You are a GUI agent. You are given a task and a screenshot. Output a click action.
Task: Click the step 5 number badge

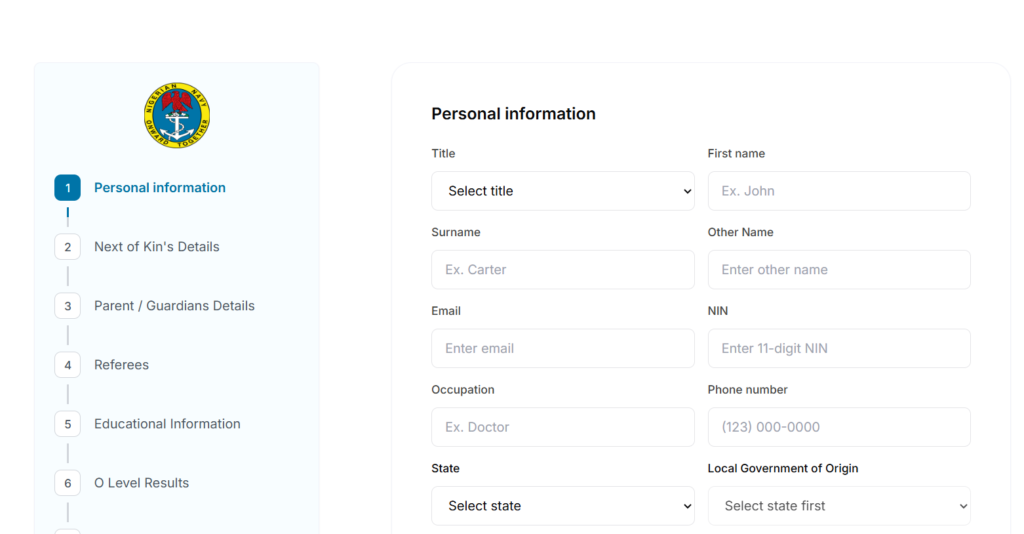(68, 424)
